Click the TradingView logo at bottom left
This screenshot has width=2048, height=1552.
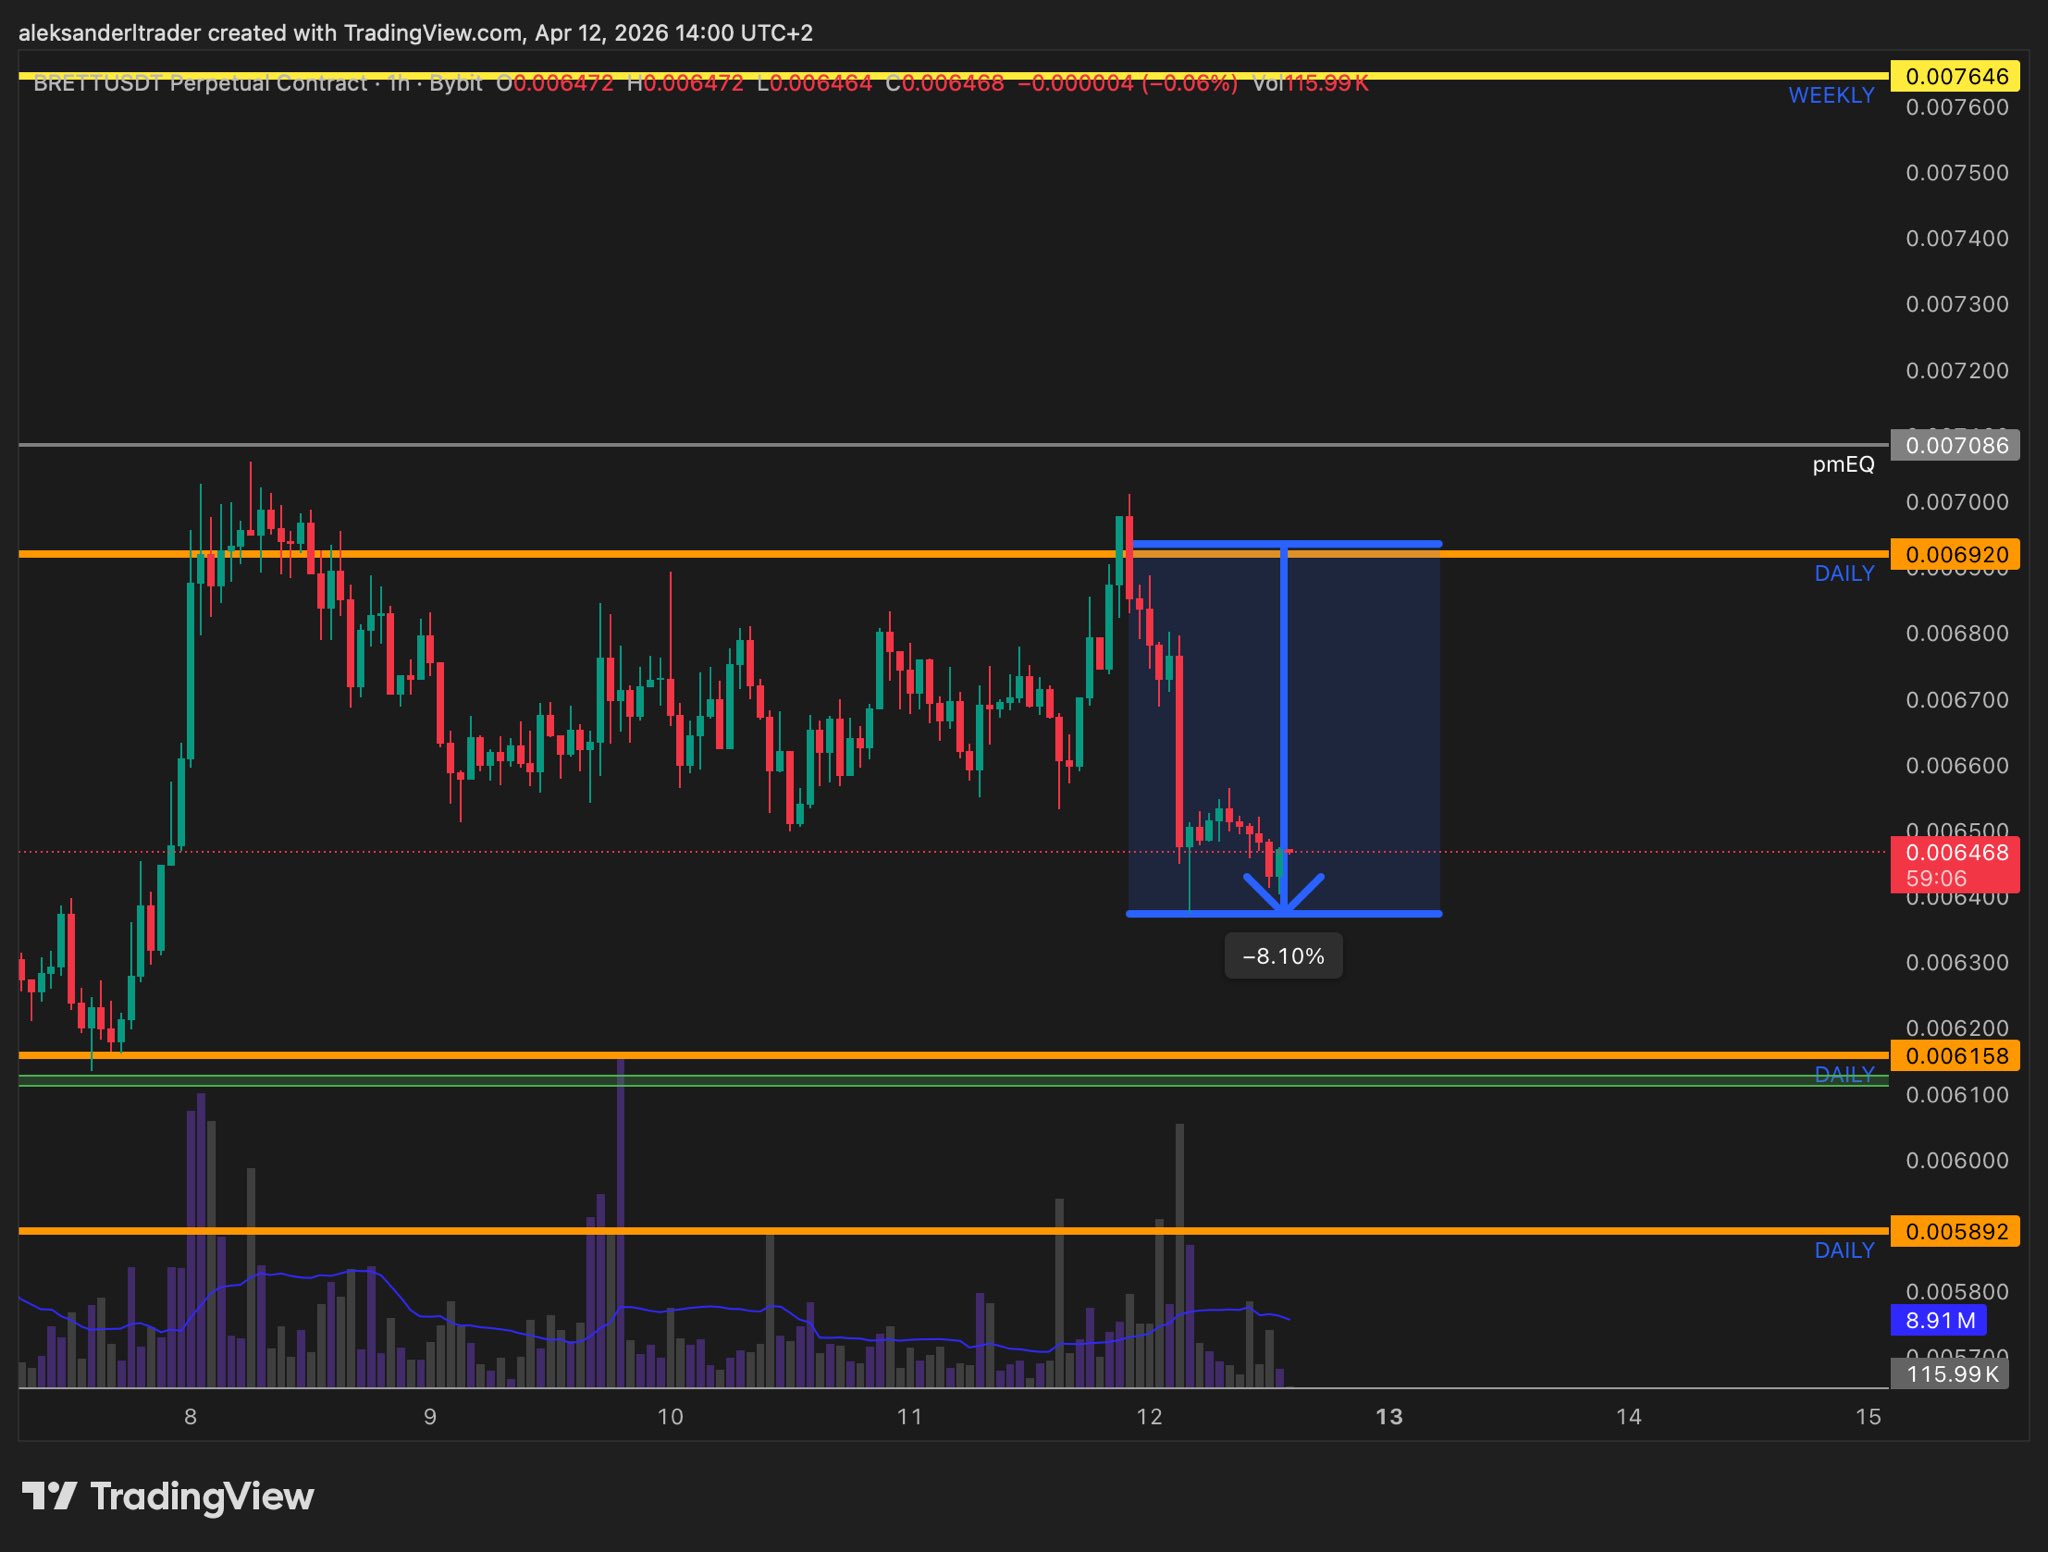click(x=168, y=1496)
